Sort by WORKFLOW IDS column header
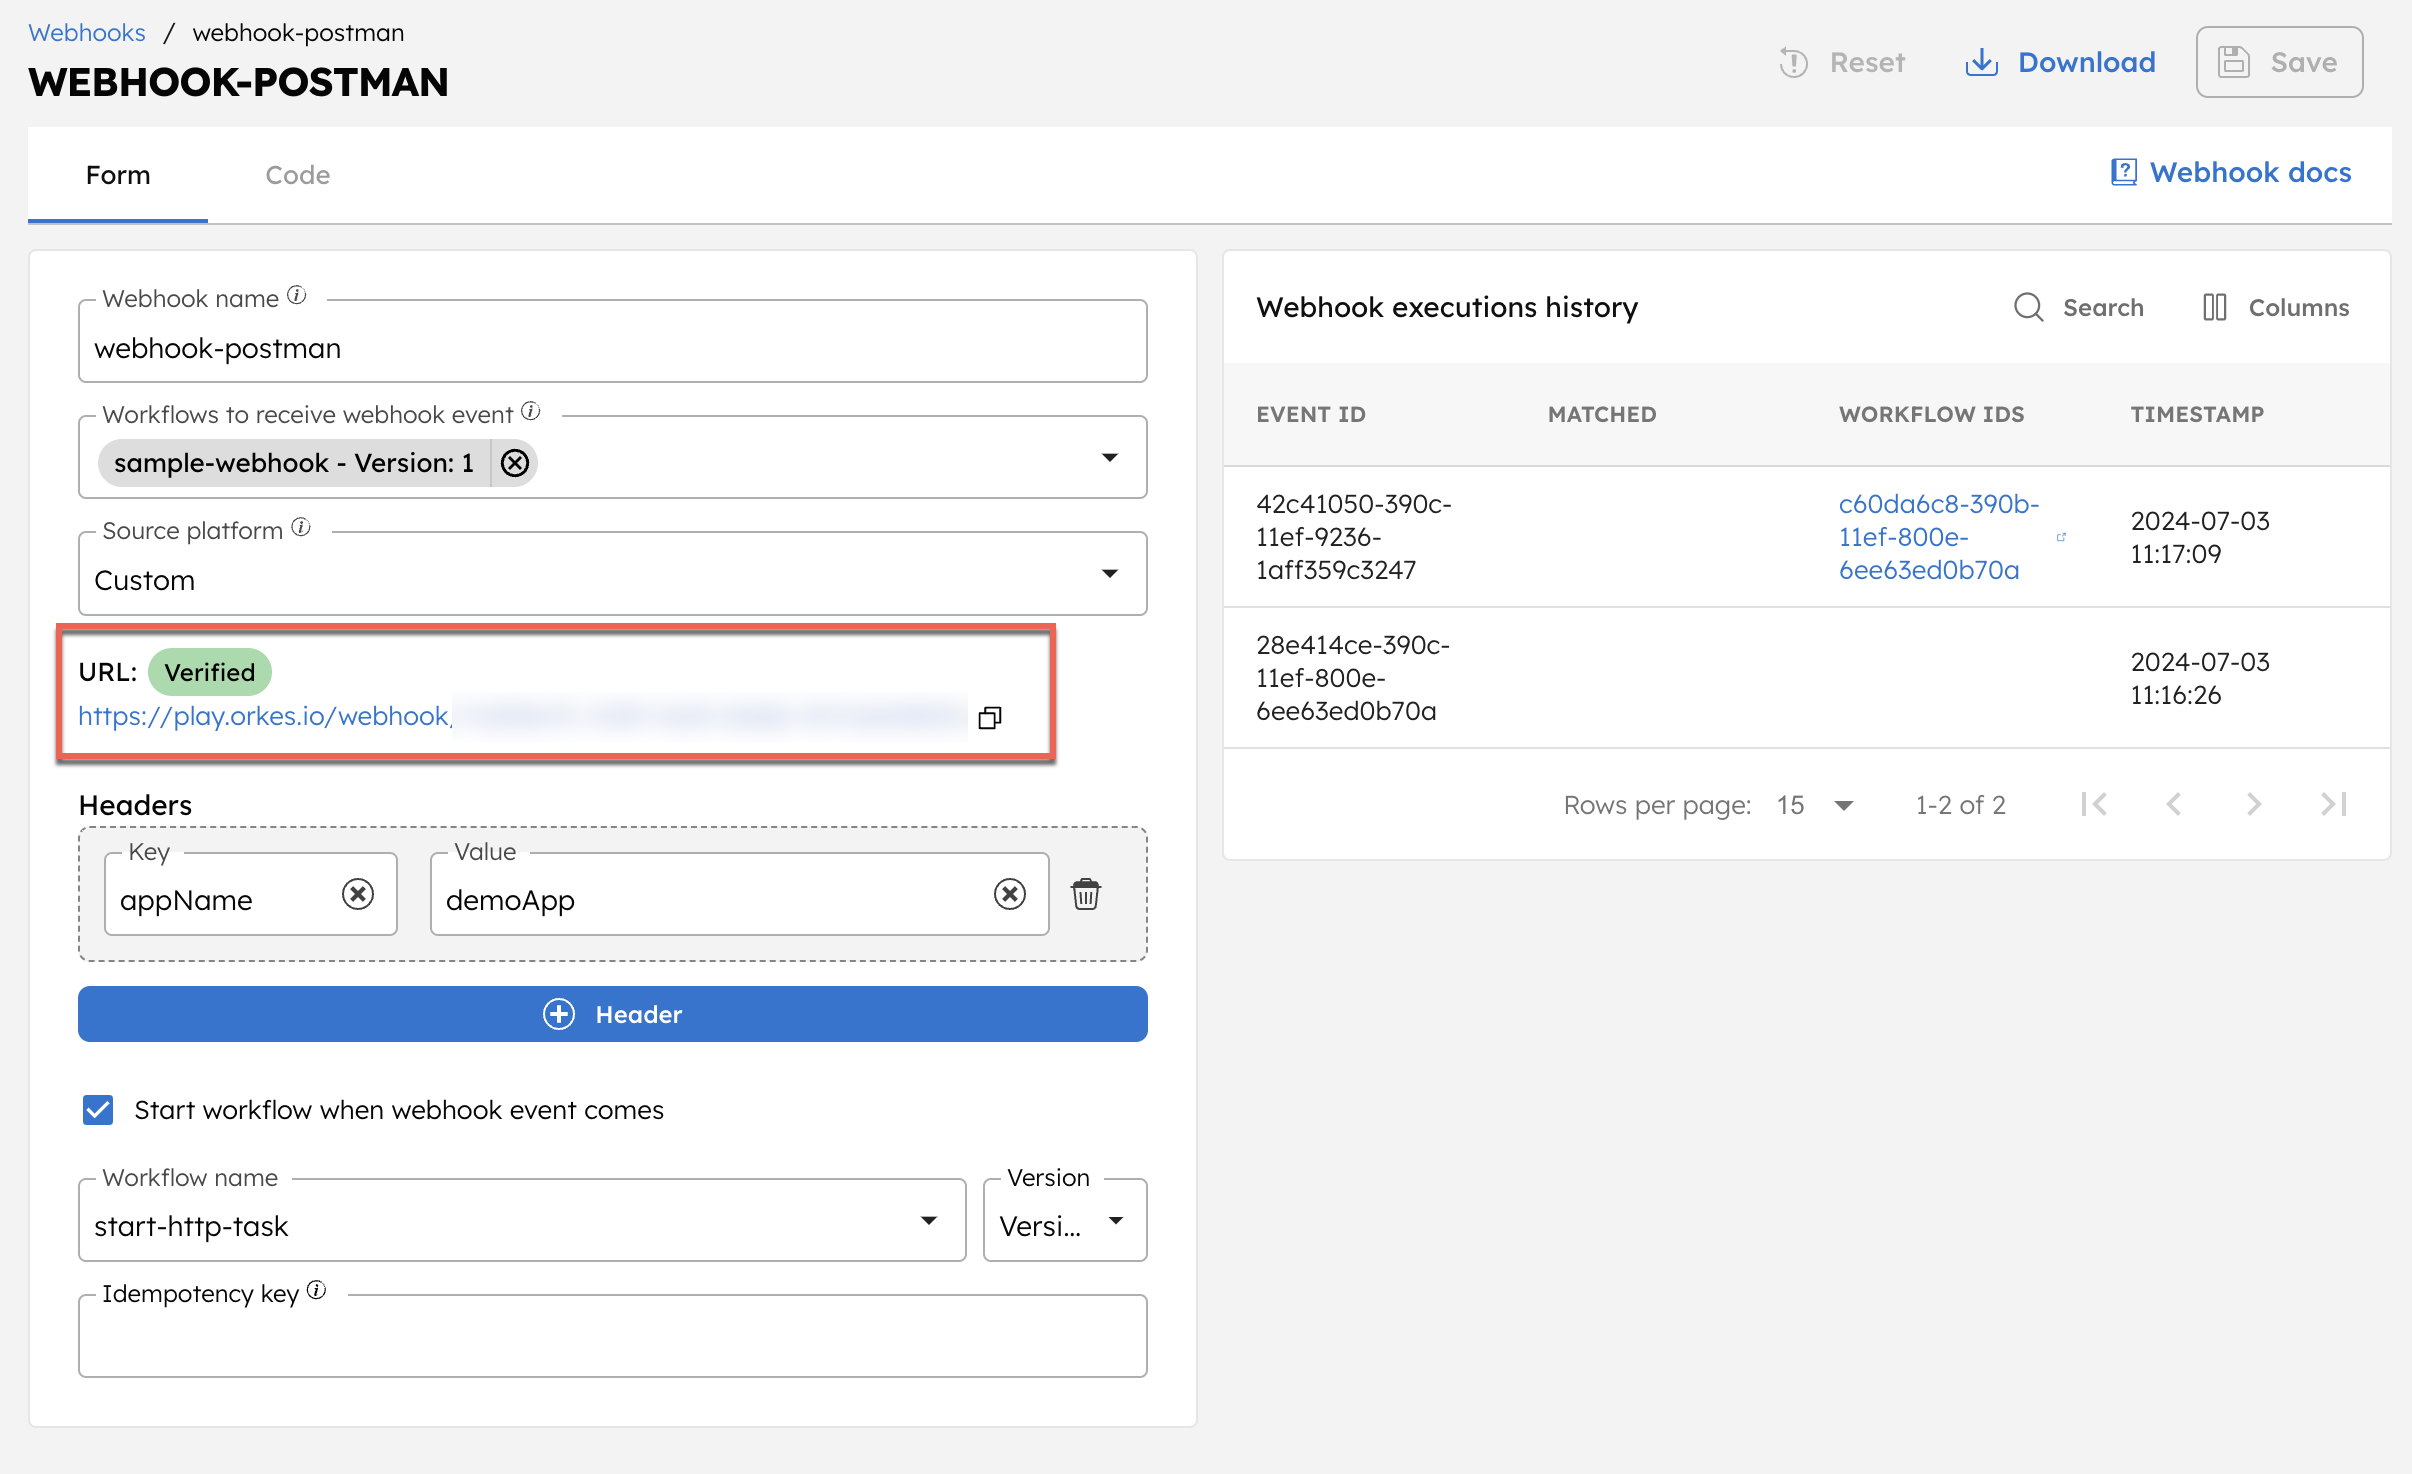The image size is (2412, 1474). (x=1931, y=415)
